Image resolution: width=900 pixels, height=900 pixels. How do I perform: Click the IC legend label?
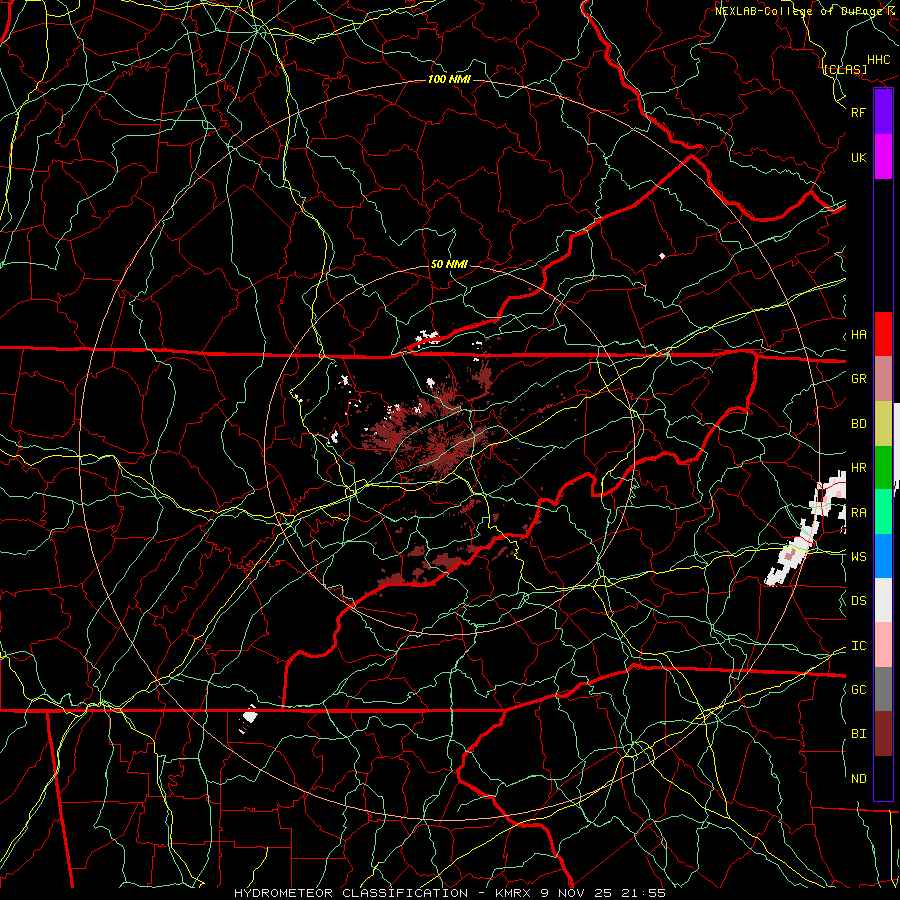click(x=858, y=646)
